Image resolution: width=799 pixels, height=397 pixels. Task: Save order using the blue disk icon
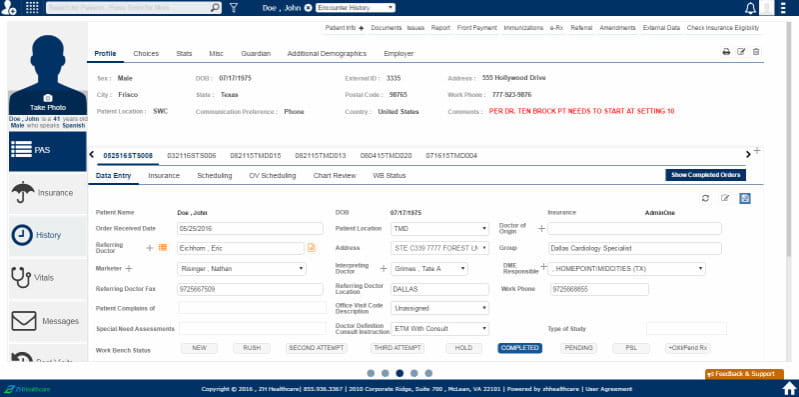pyautogui.click(x=745, y=198)
